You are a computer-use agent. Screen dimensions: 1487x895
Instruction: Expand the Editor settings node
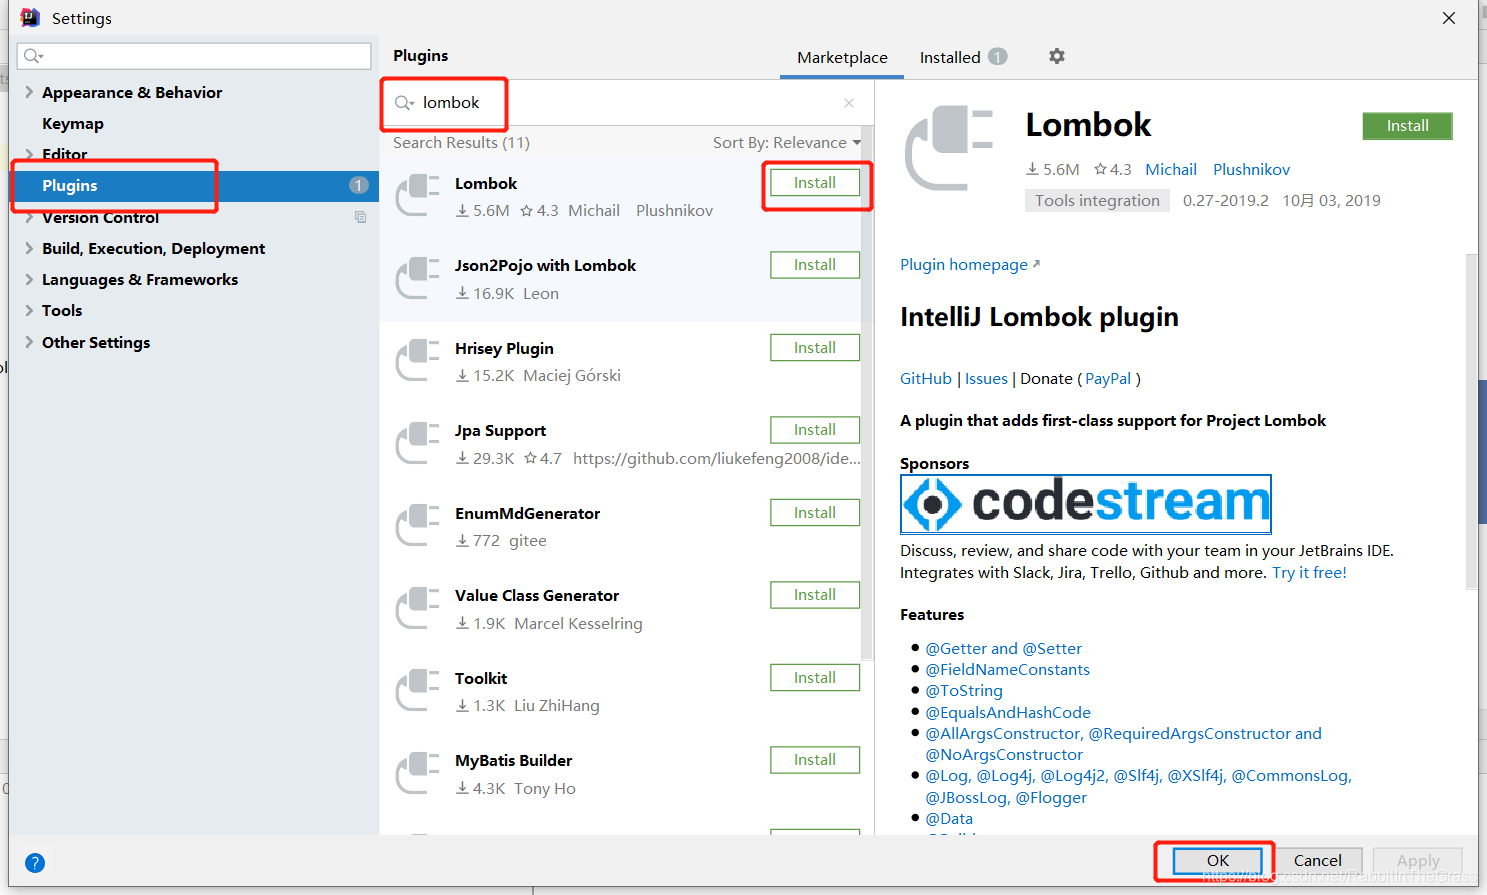(x=29, y=154)
